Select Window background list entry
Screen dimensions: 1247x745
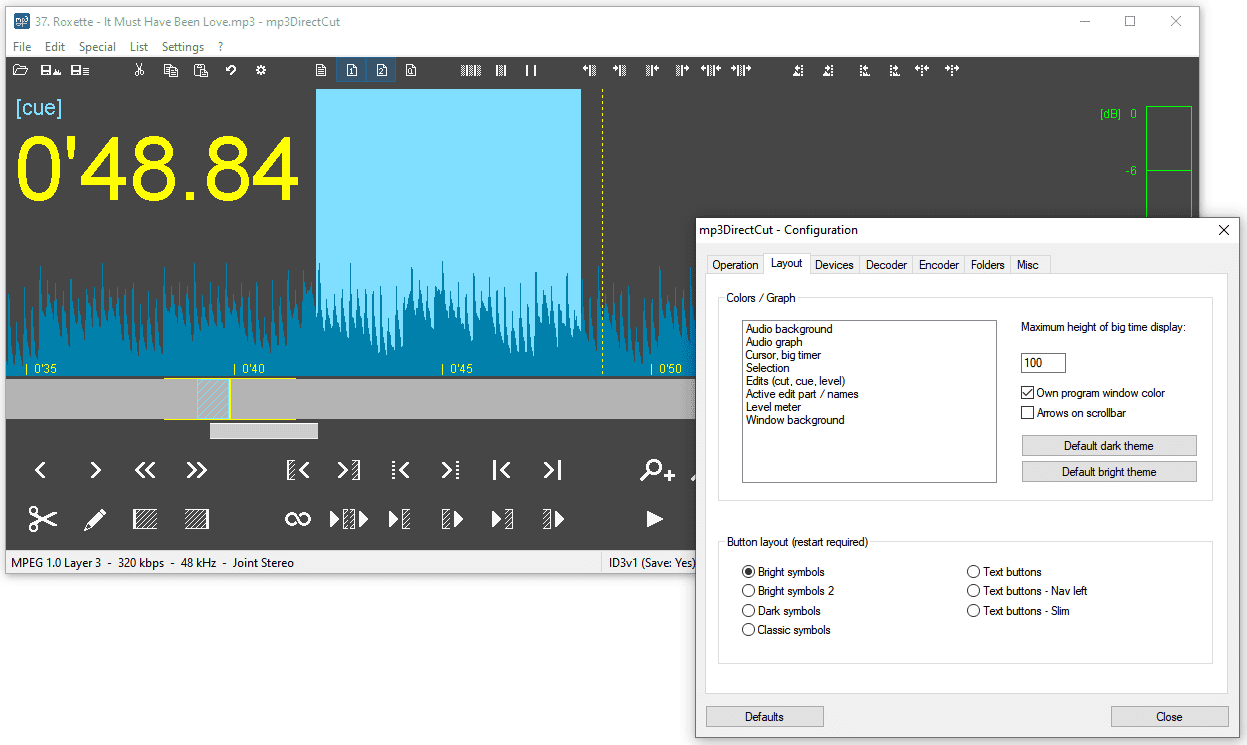(795, 420)
